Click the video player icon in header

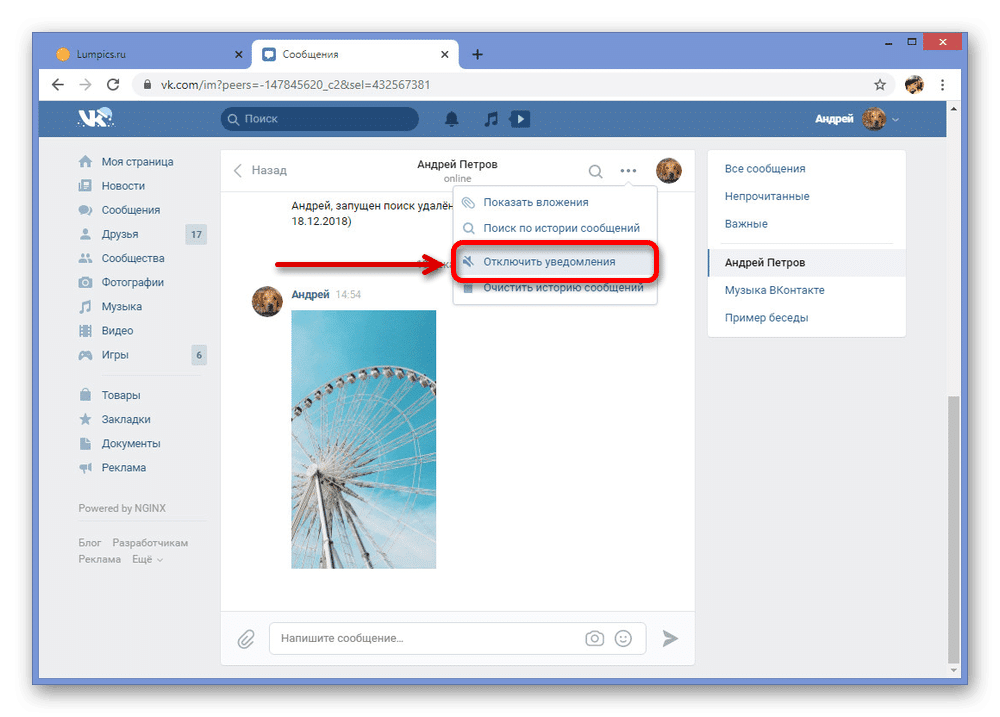(519, 119)
